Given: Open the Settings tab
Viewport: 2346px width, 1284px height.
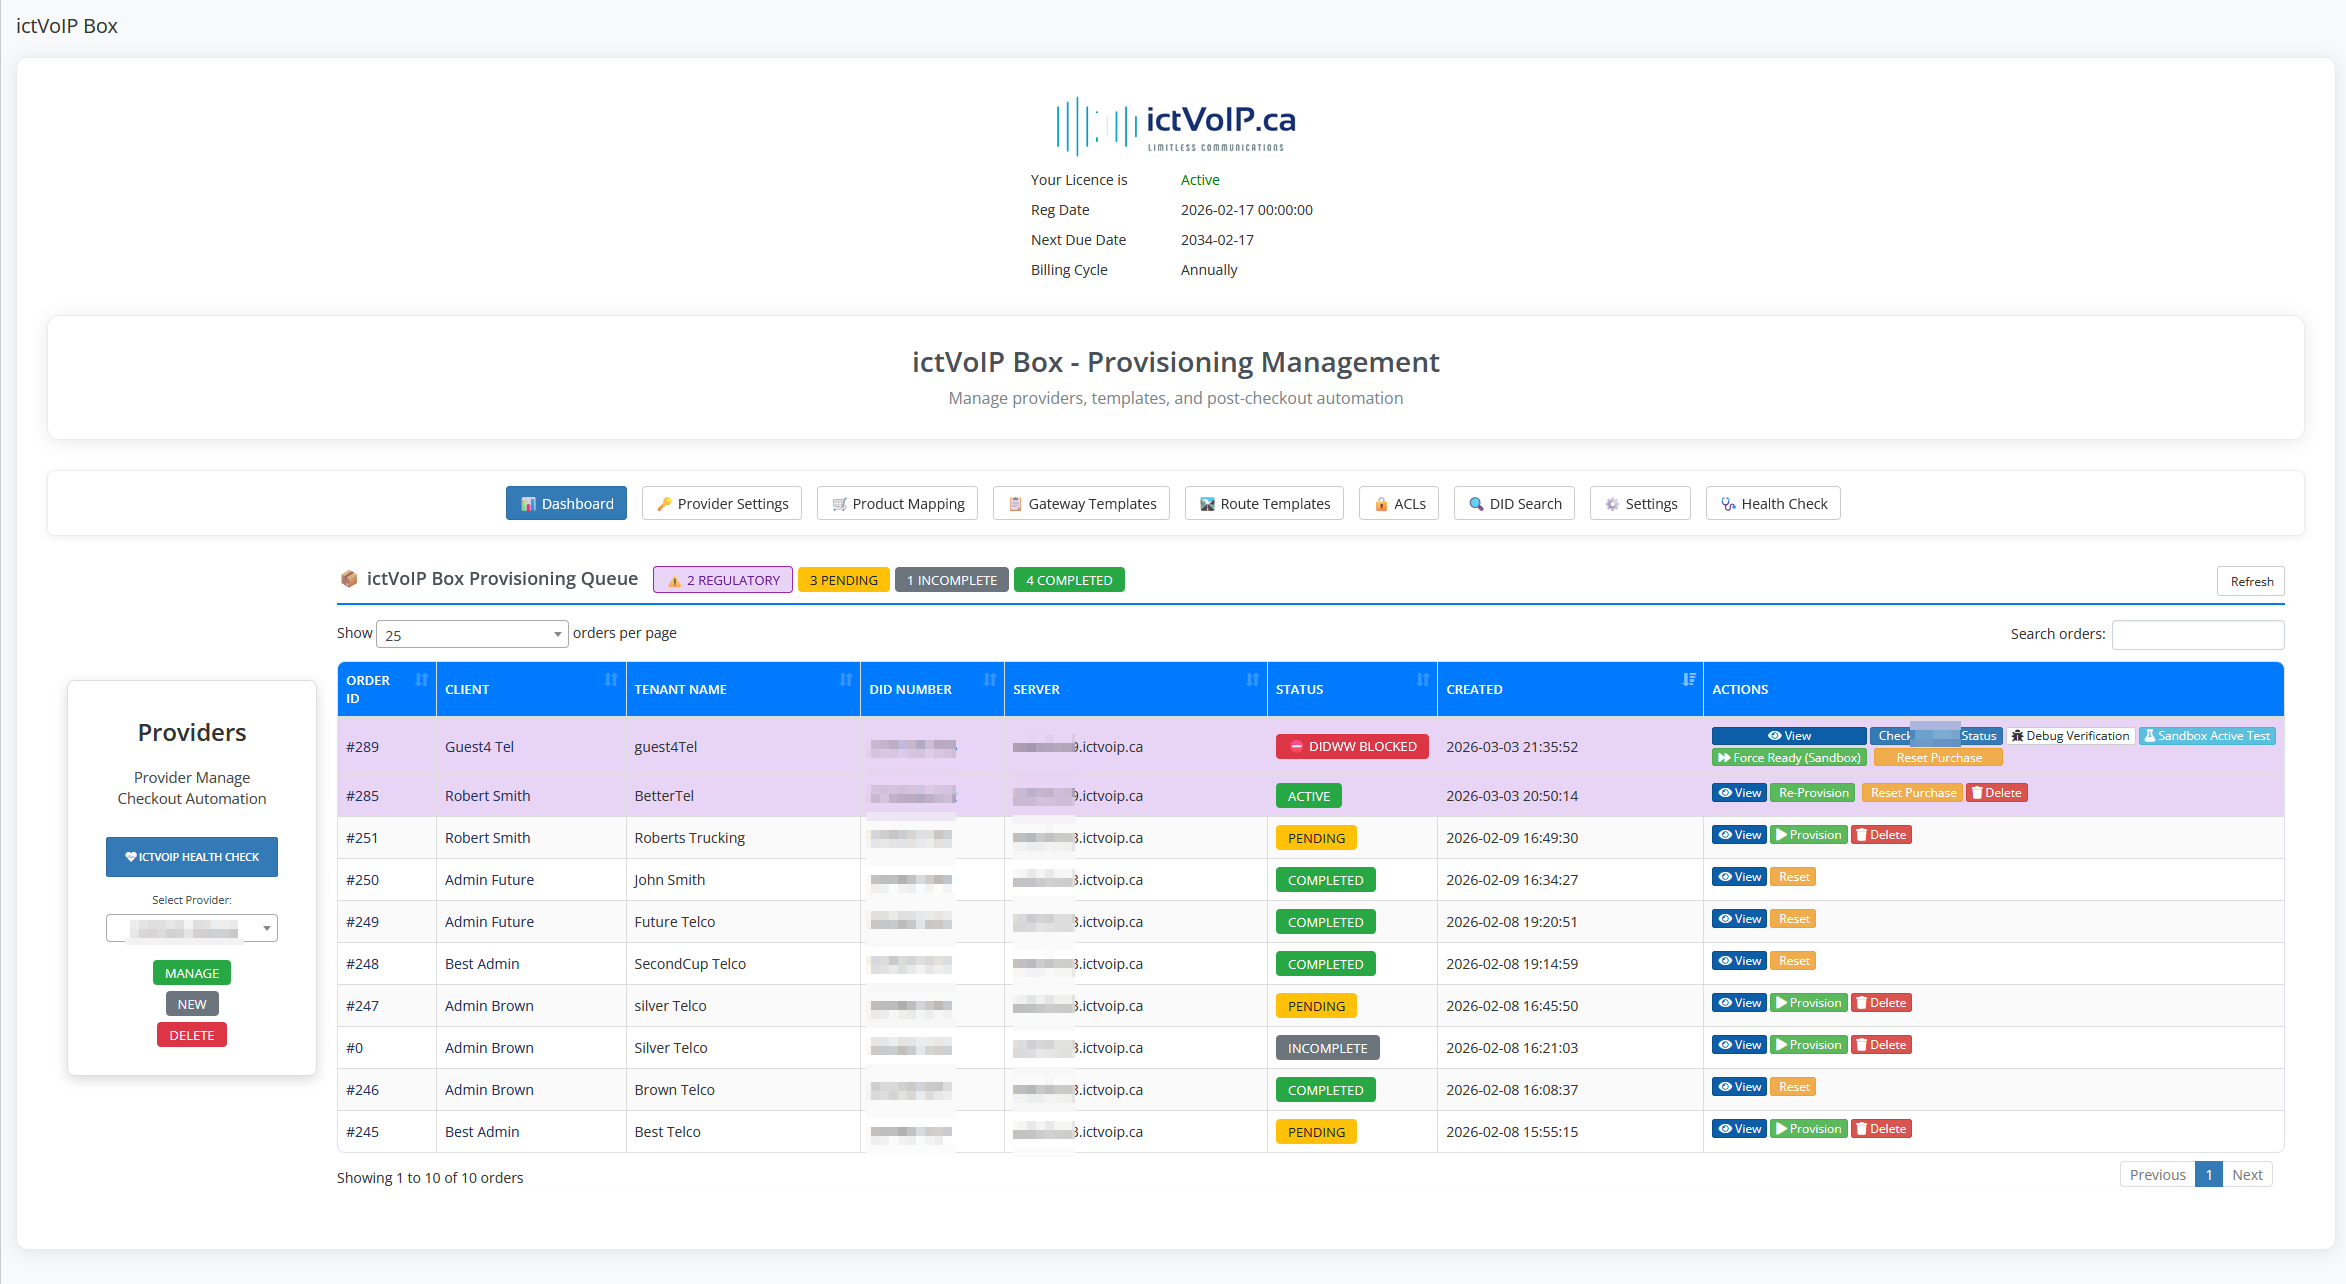Looking at the screenshot, I should click(1640, 503).
